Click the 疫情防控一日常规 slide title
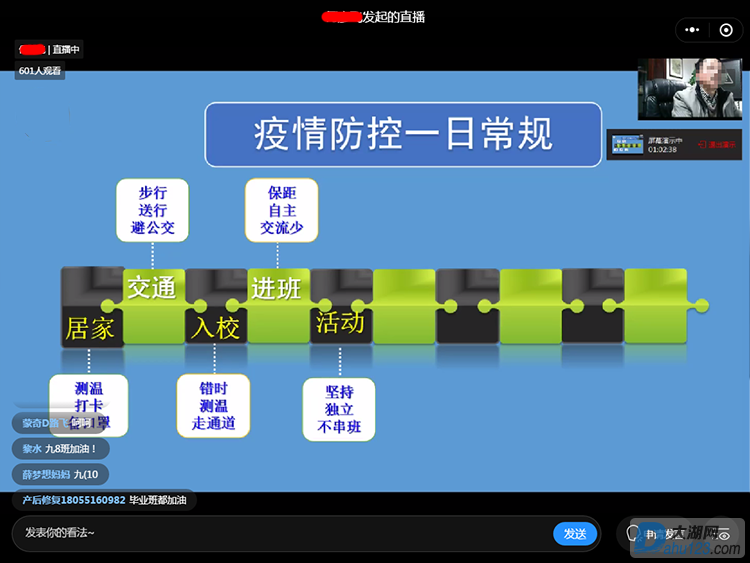750x563 pixels. tap(403, 134)
